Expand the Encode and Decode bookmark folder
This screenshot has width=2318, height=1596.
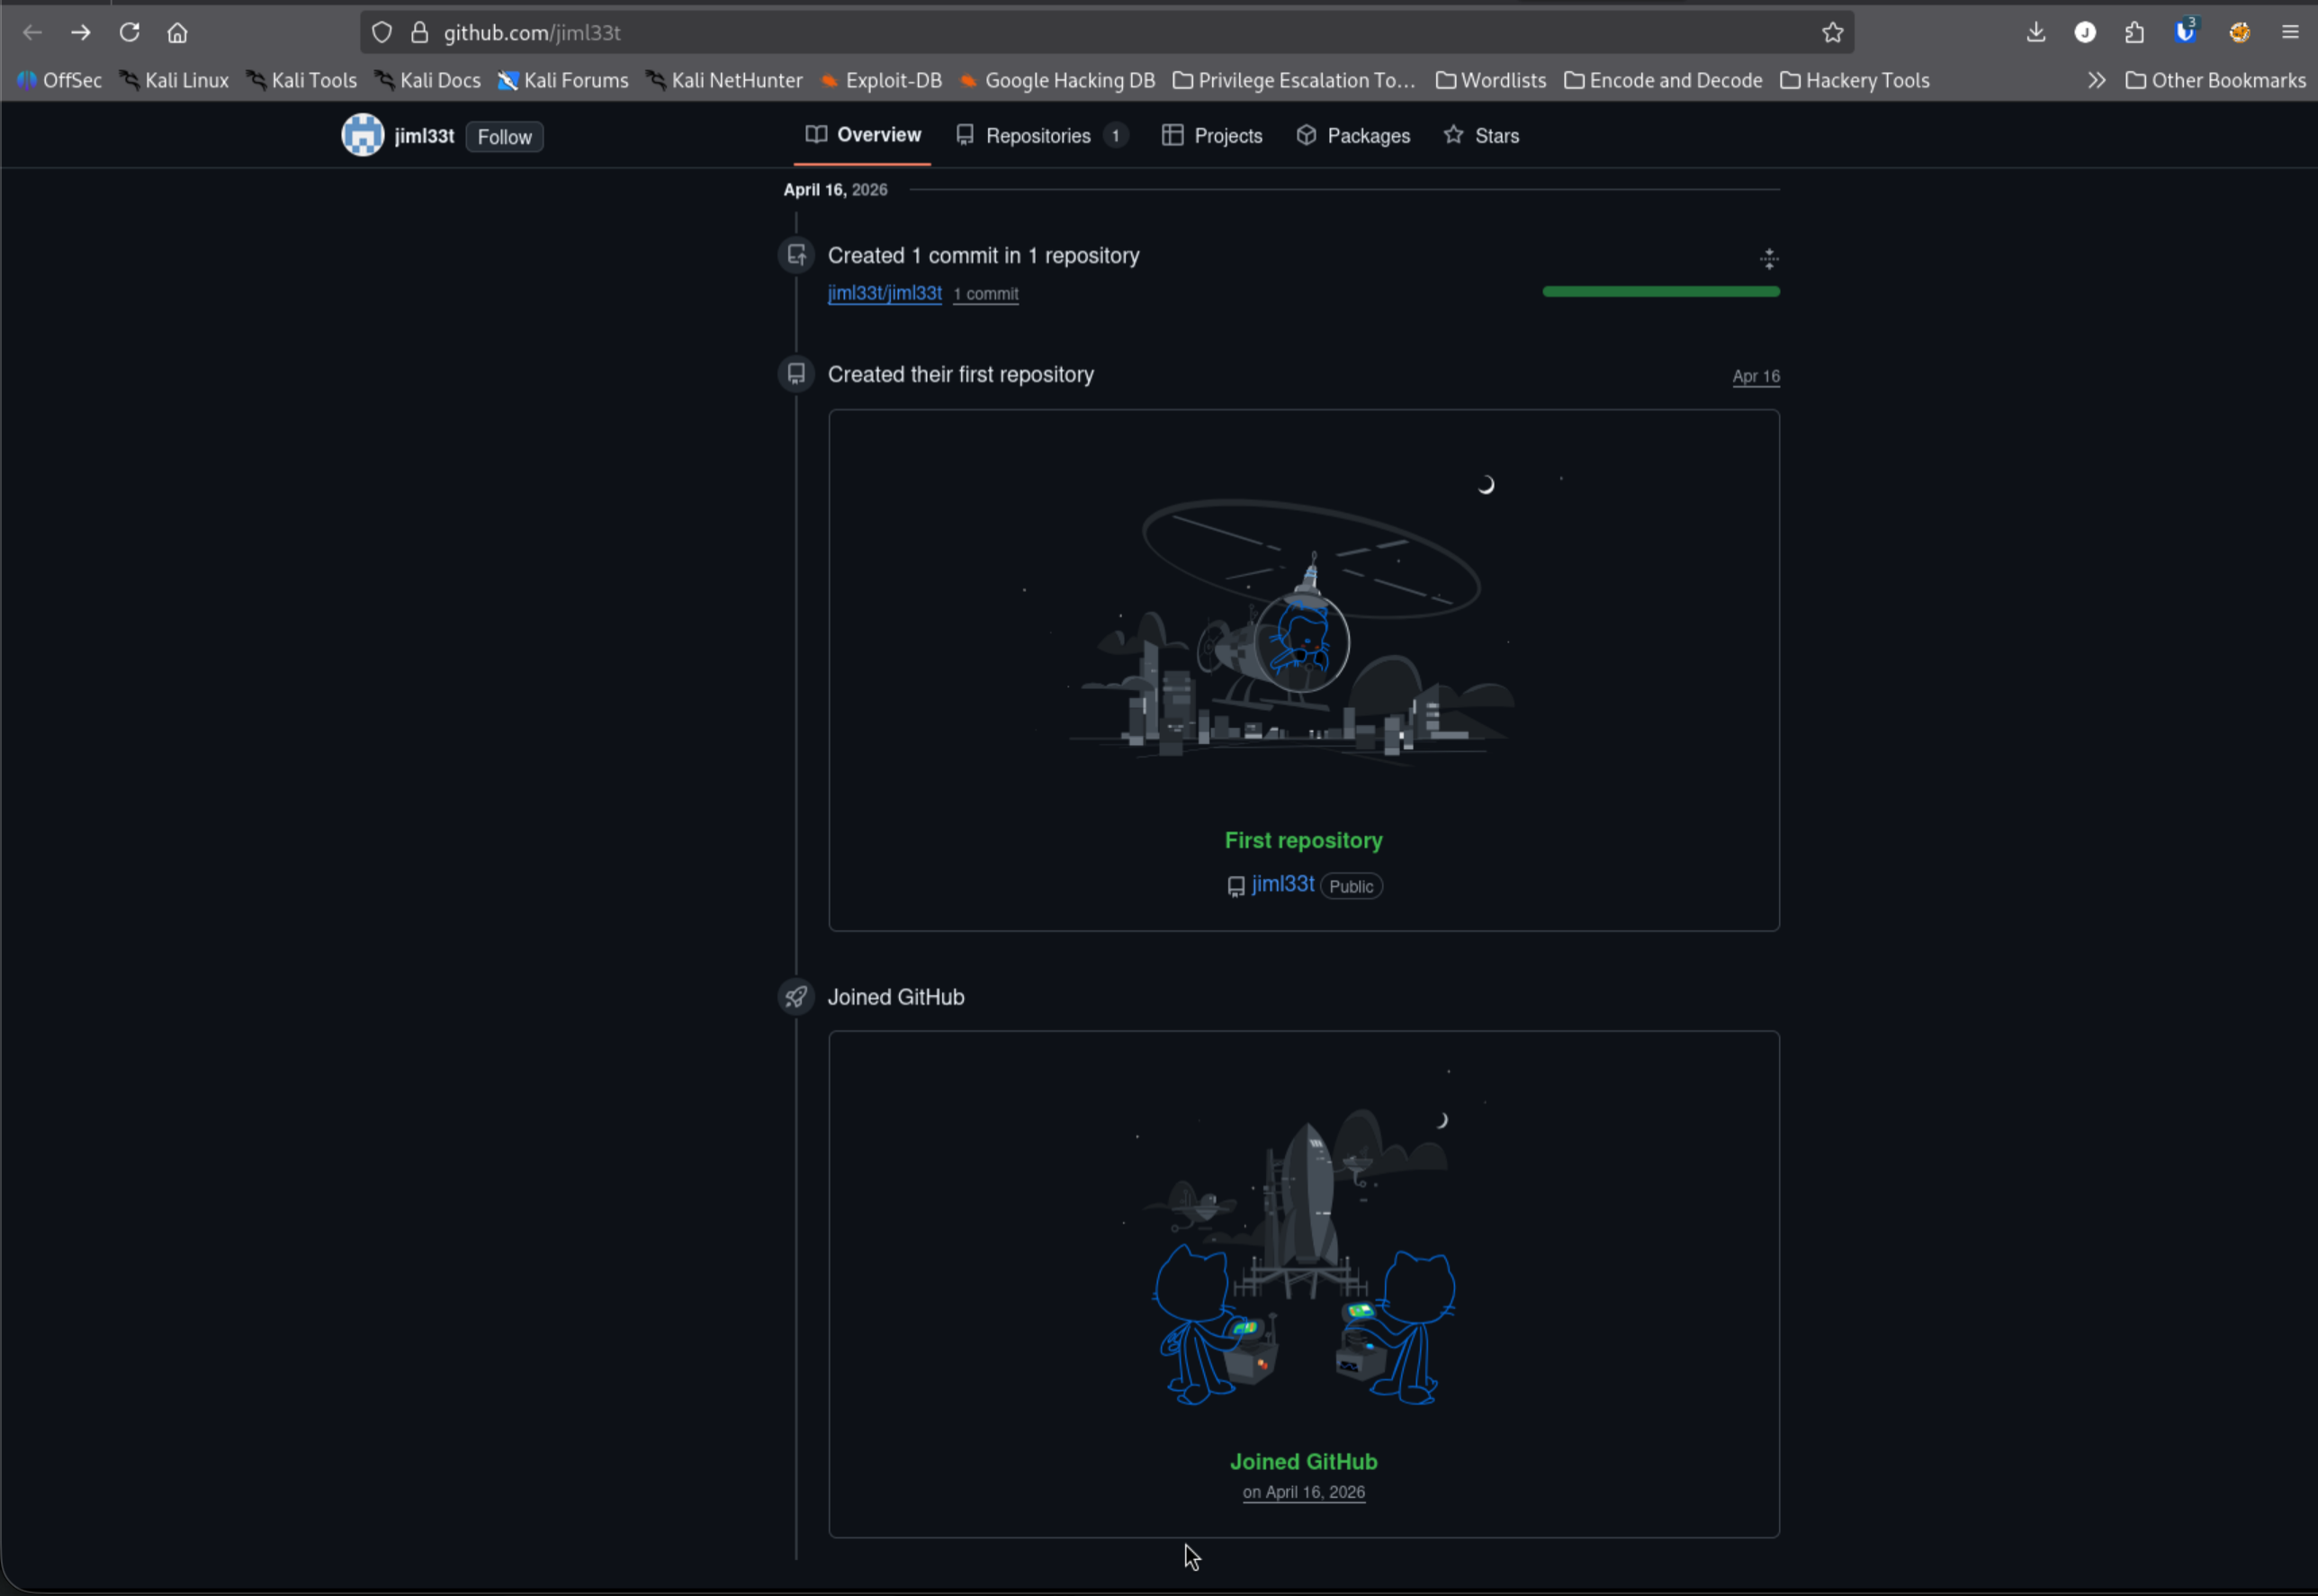pos(1663,80)
